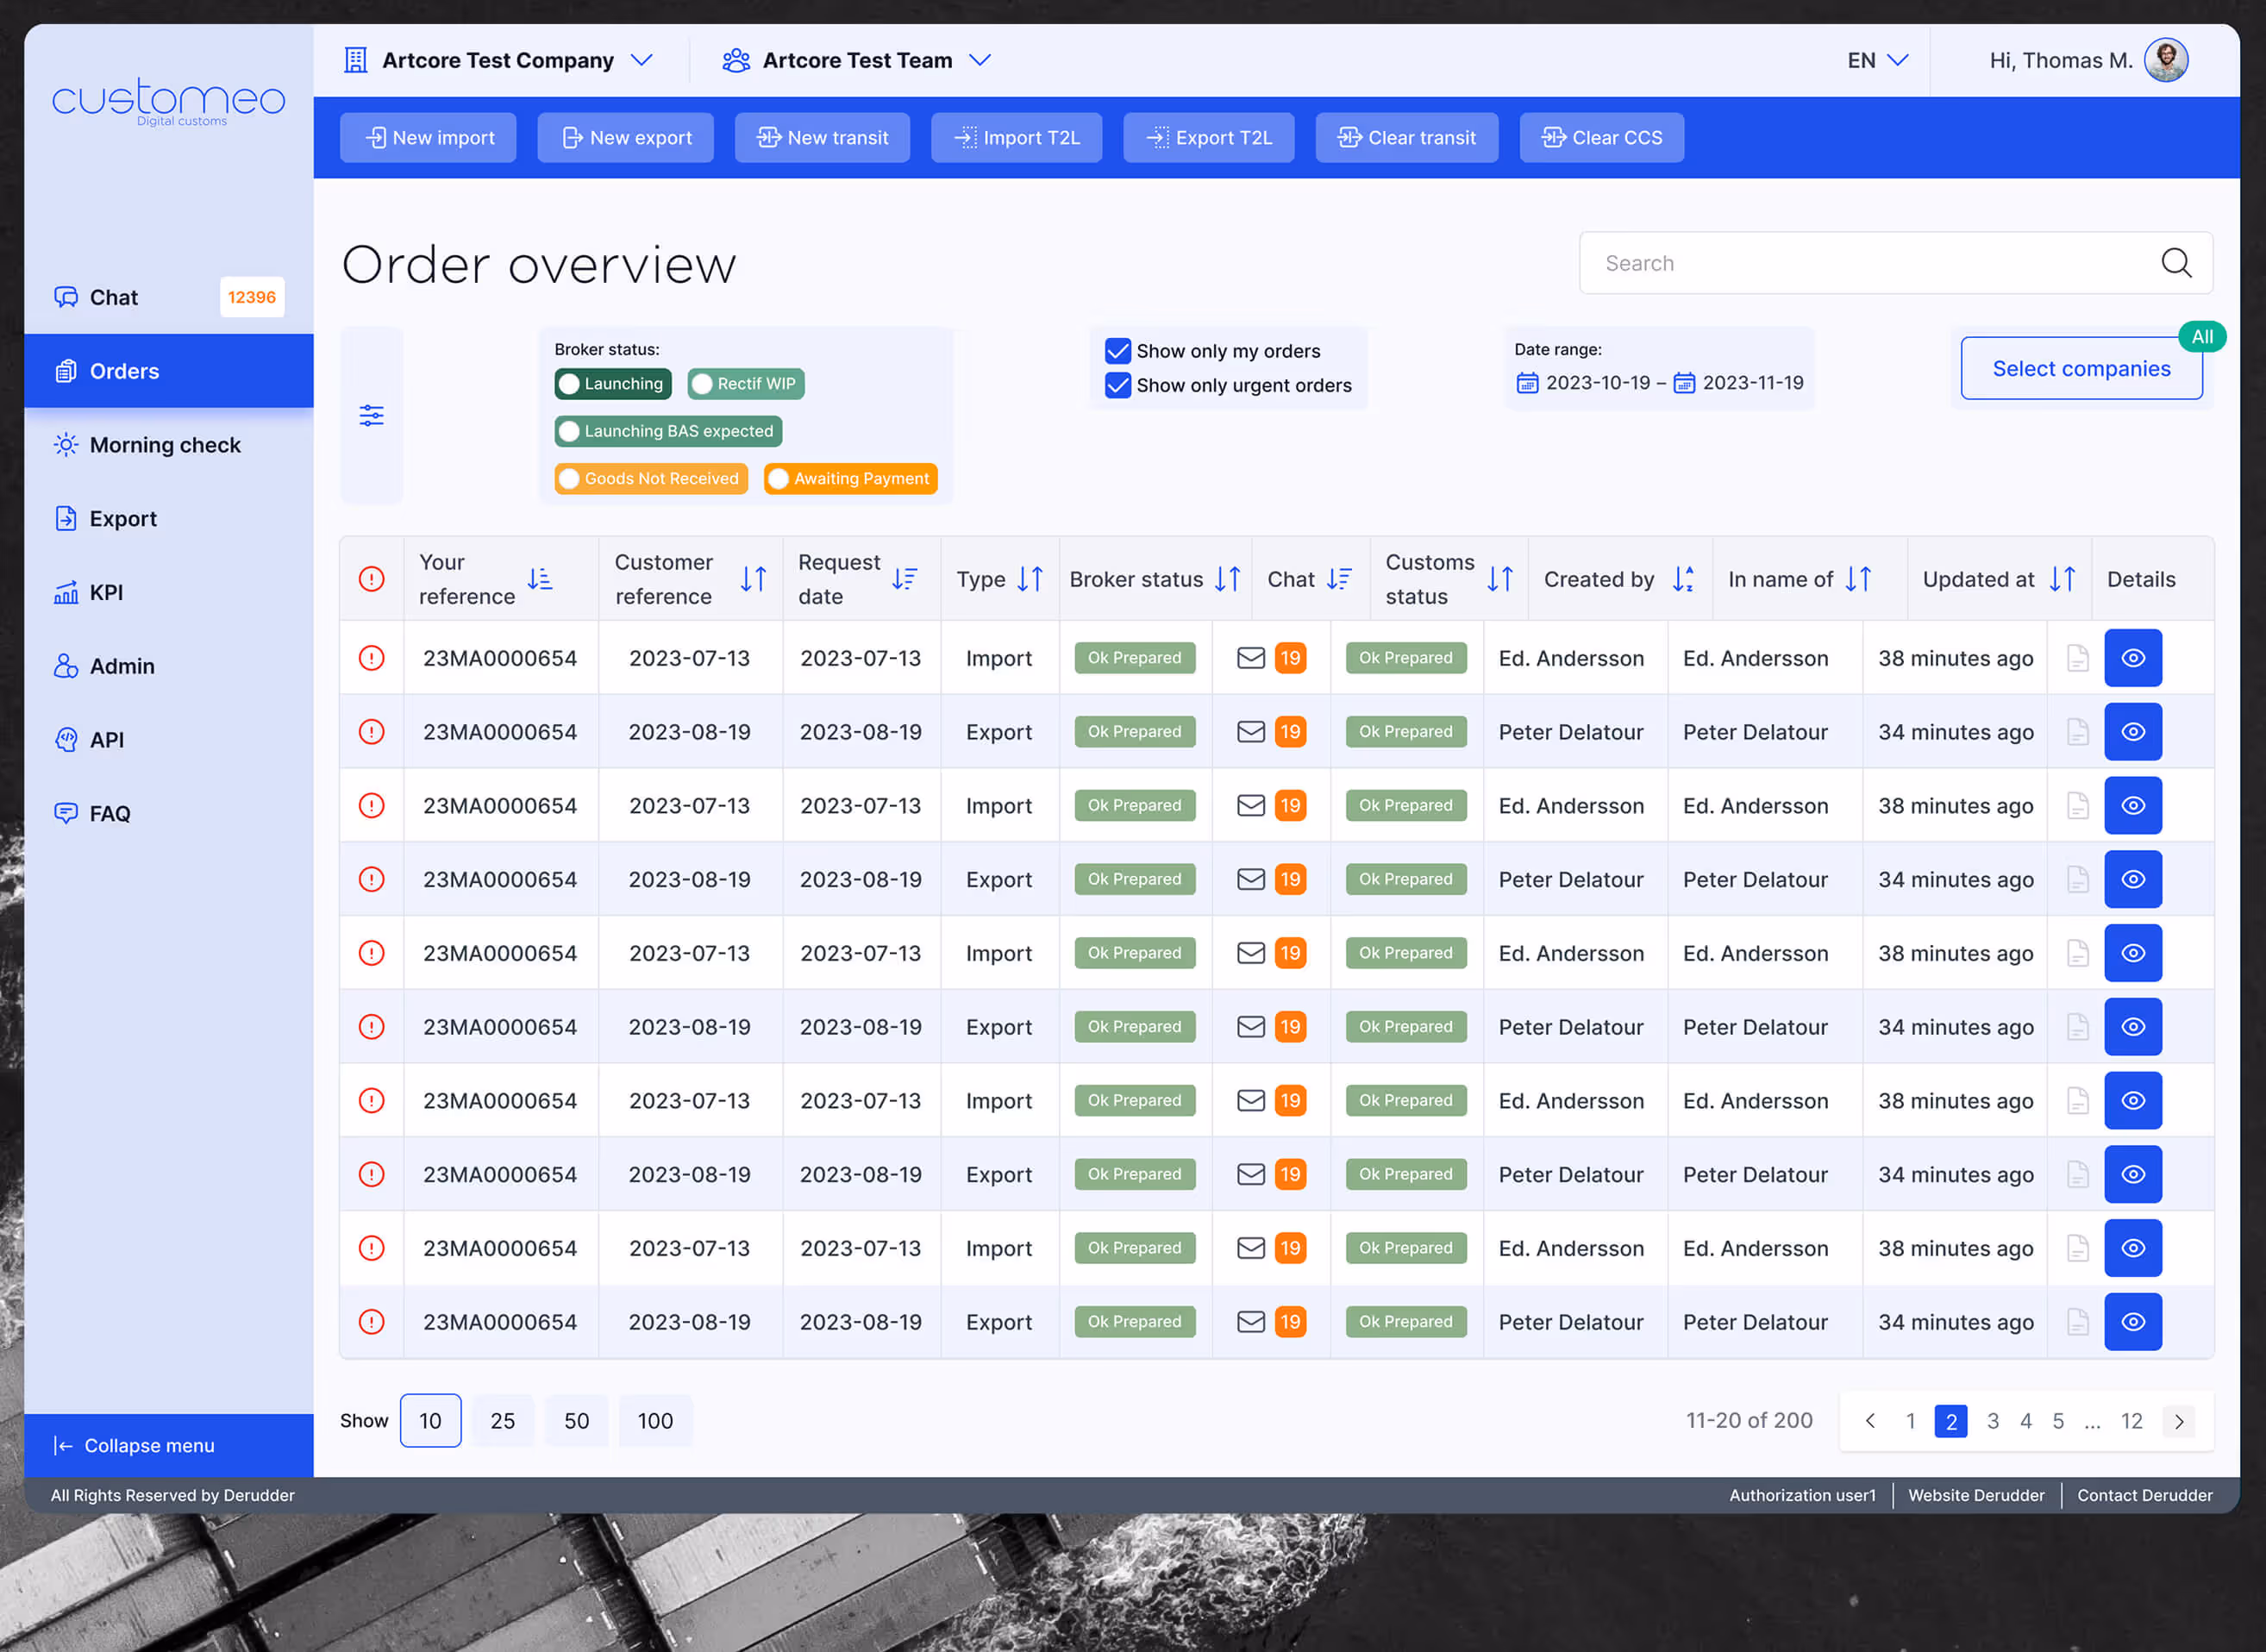Uncheck Show only my orders
Screen dimensions: 2266x1652
pos(1117,351)
